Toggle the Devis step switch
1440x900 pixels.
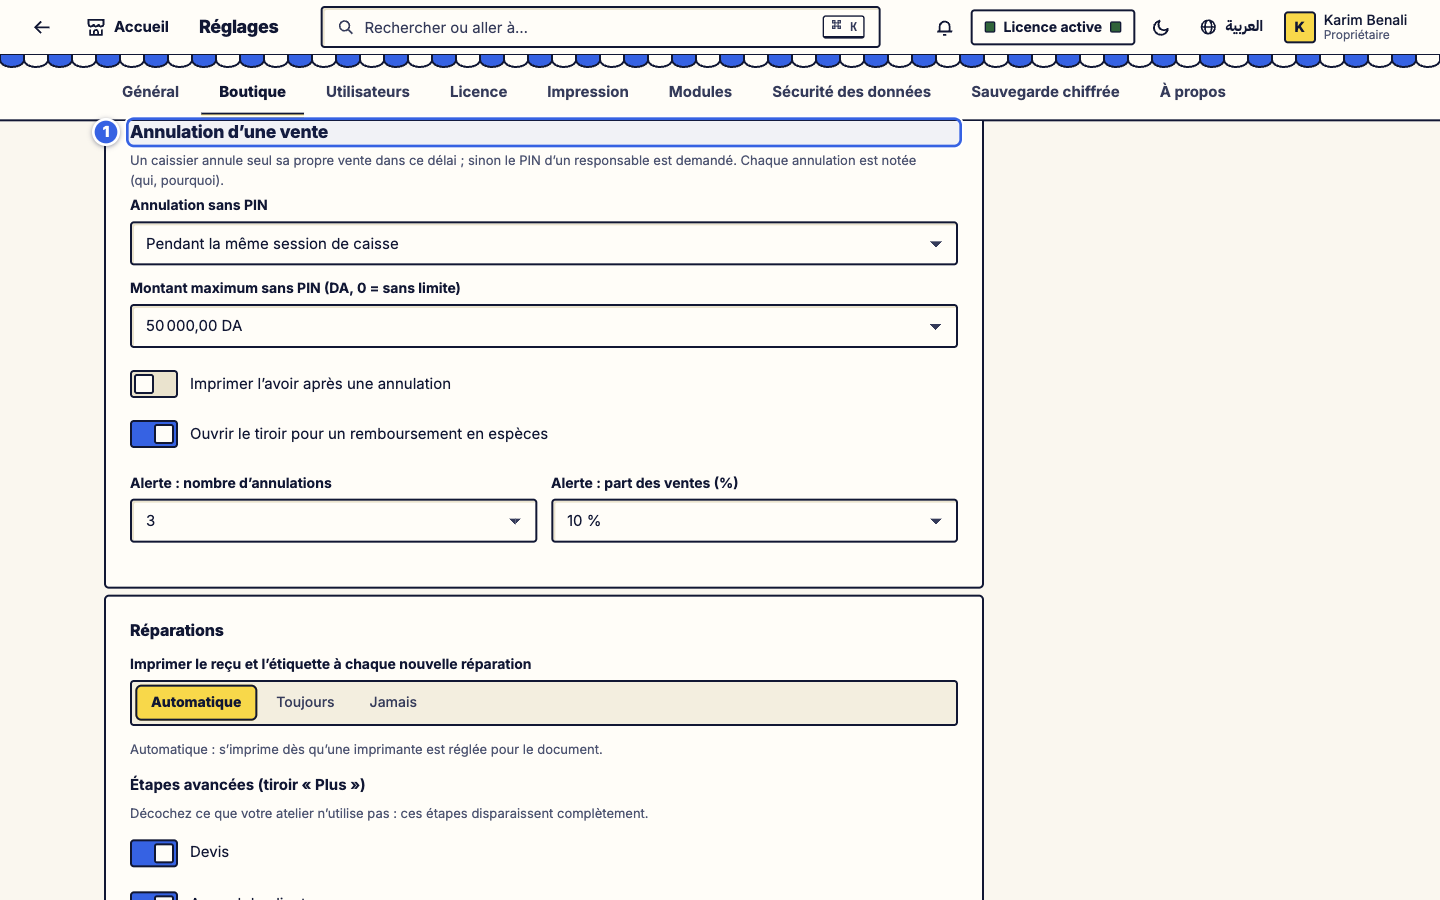[154, 853]
